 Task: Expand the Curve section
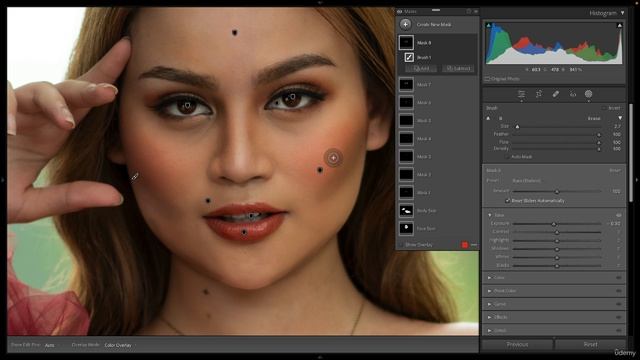(489, 304)
